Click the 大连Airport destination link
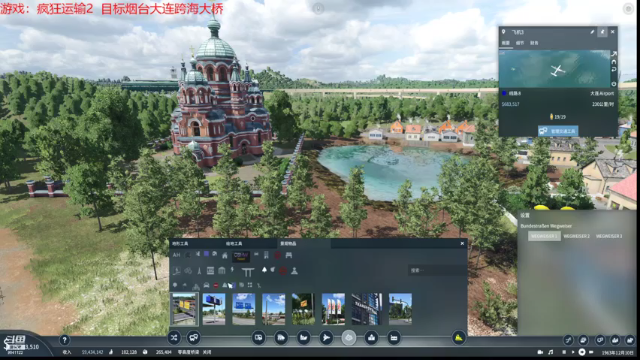Screen dimensions: 640x360 coord(602,93)
